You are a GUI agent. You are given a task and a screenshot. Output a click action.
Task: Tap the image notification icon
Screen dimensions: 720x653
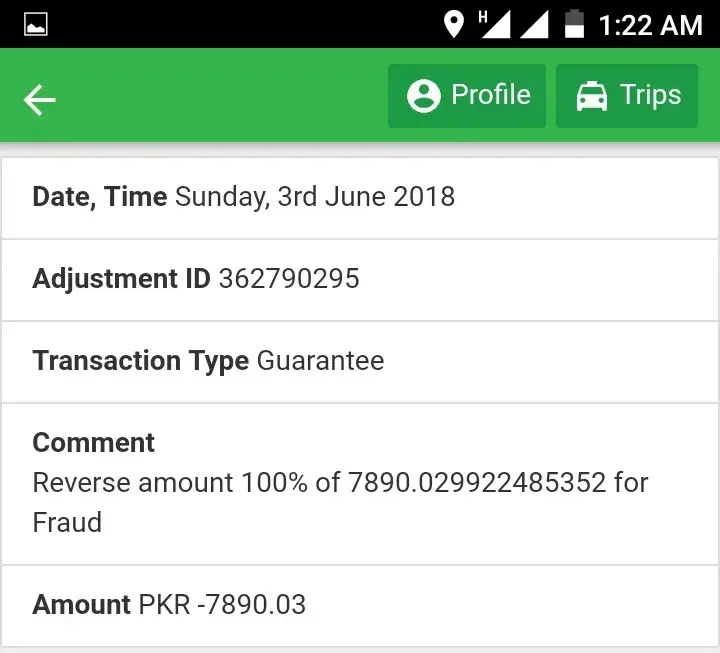point(36,25)
